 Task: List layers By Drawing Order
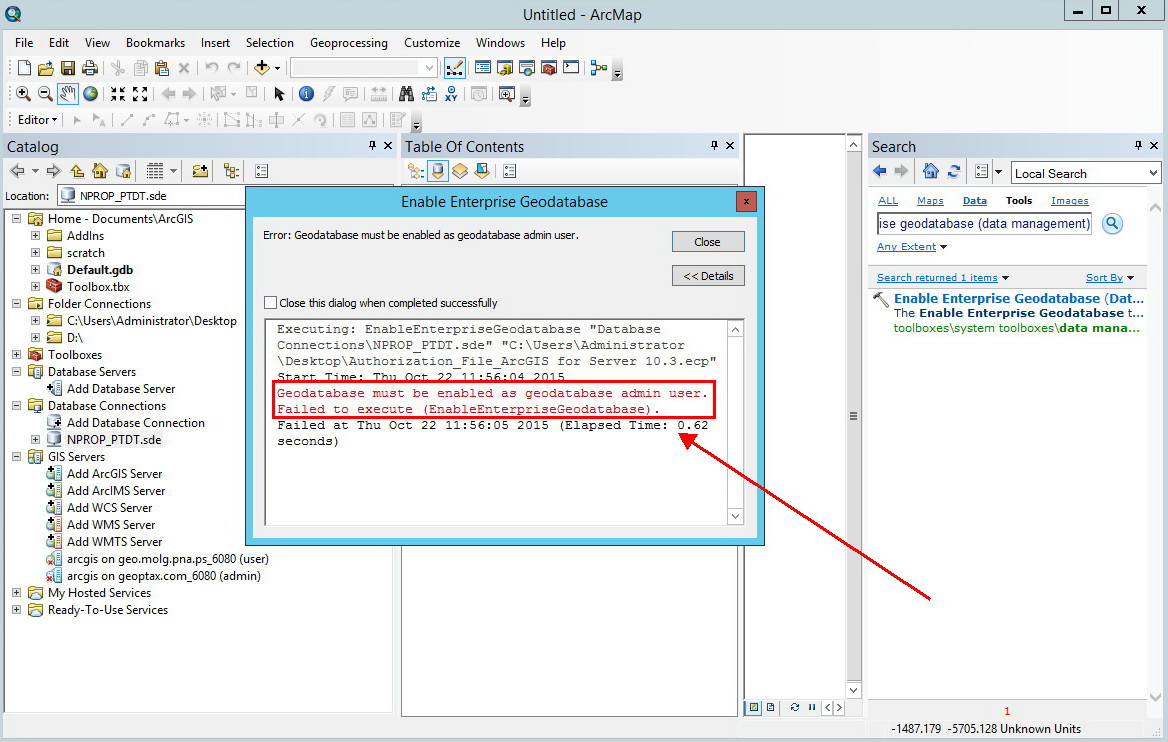click(416, 171)
